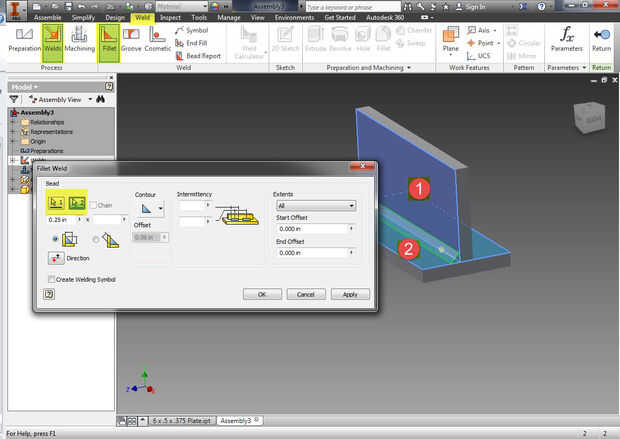Choose the Cosmetic weld tool
Image resolution: width=620 pixels, height=439 pixels.
pyautogui.click(x=157, y=40)
